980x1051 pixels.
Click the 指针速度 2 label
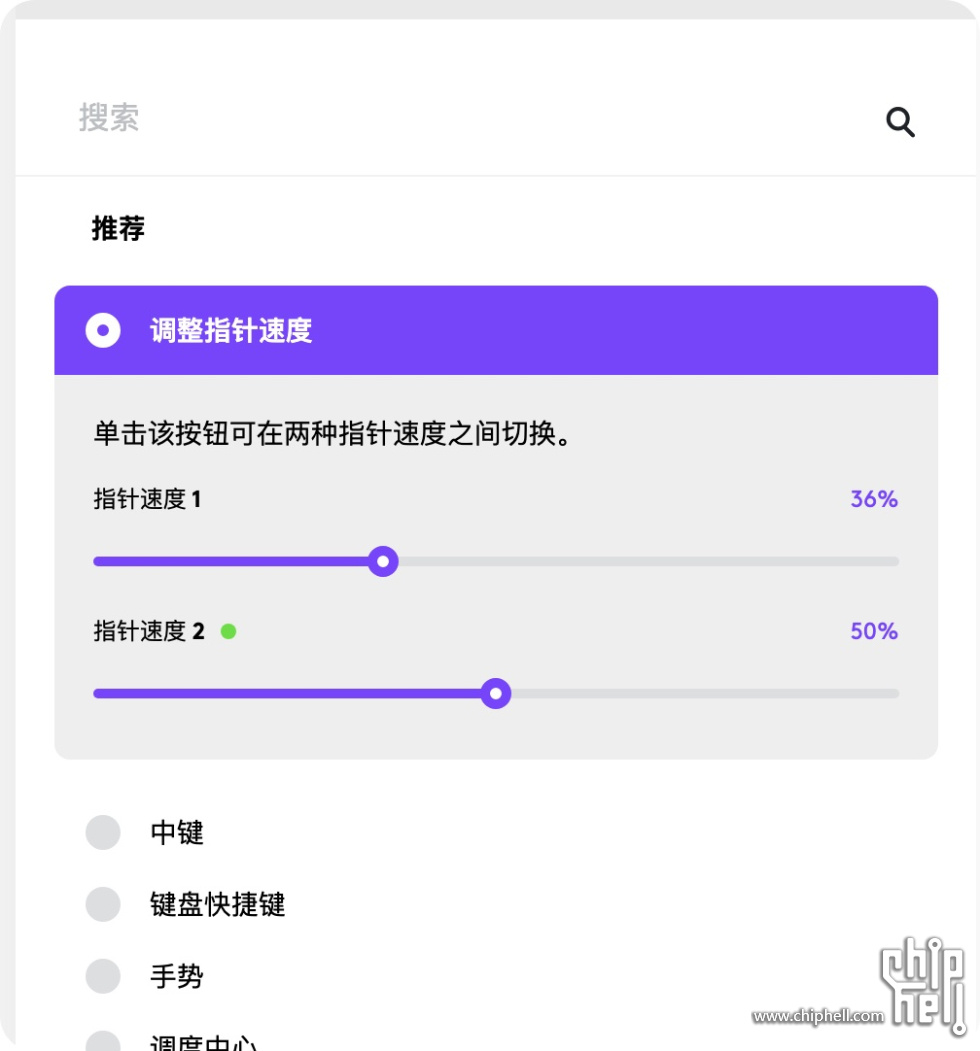149,631
